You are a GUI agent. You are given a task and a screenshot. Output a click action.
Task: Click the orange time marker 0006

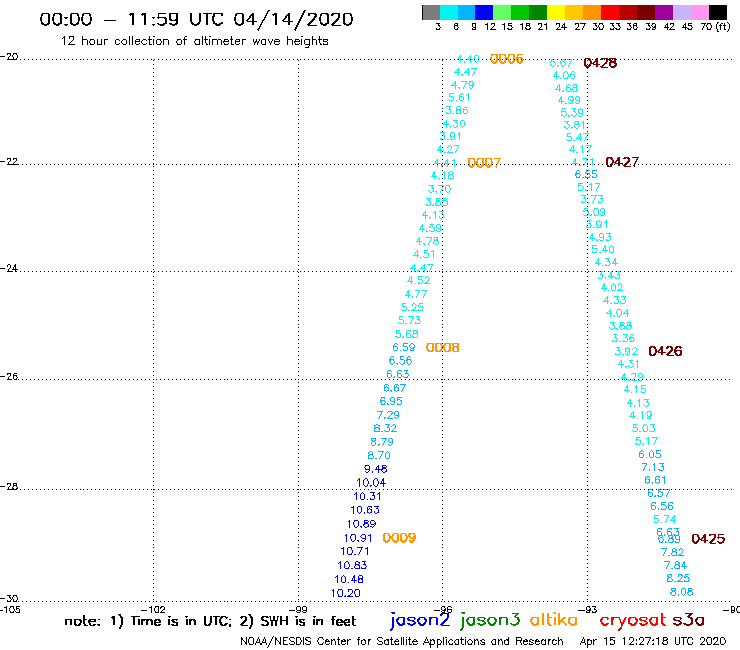(506, 59)
